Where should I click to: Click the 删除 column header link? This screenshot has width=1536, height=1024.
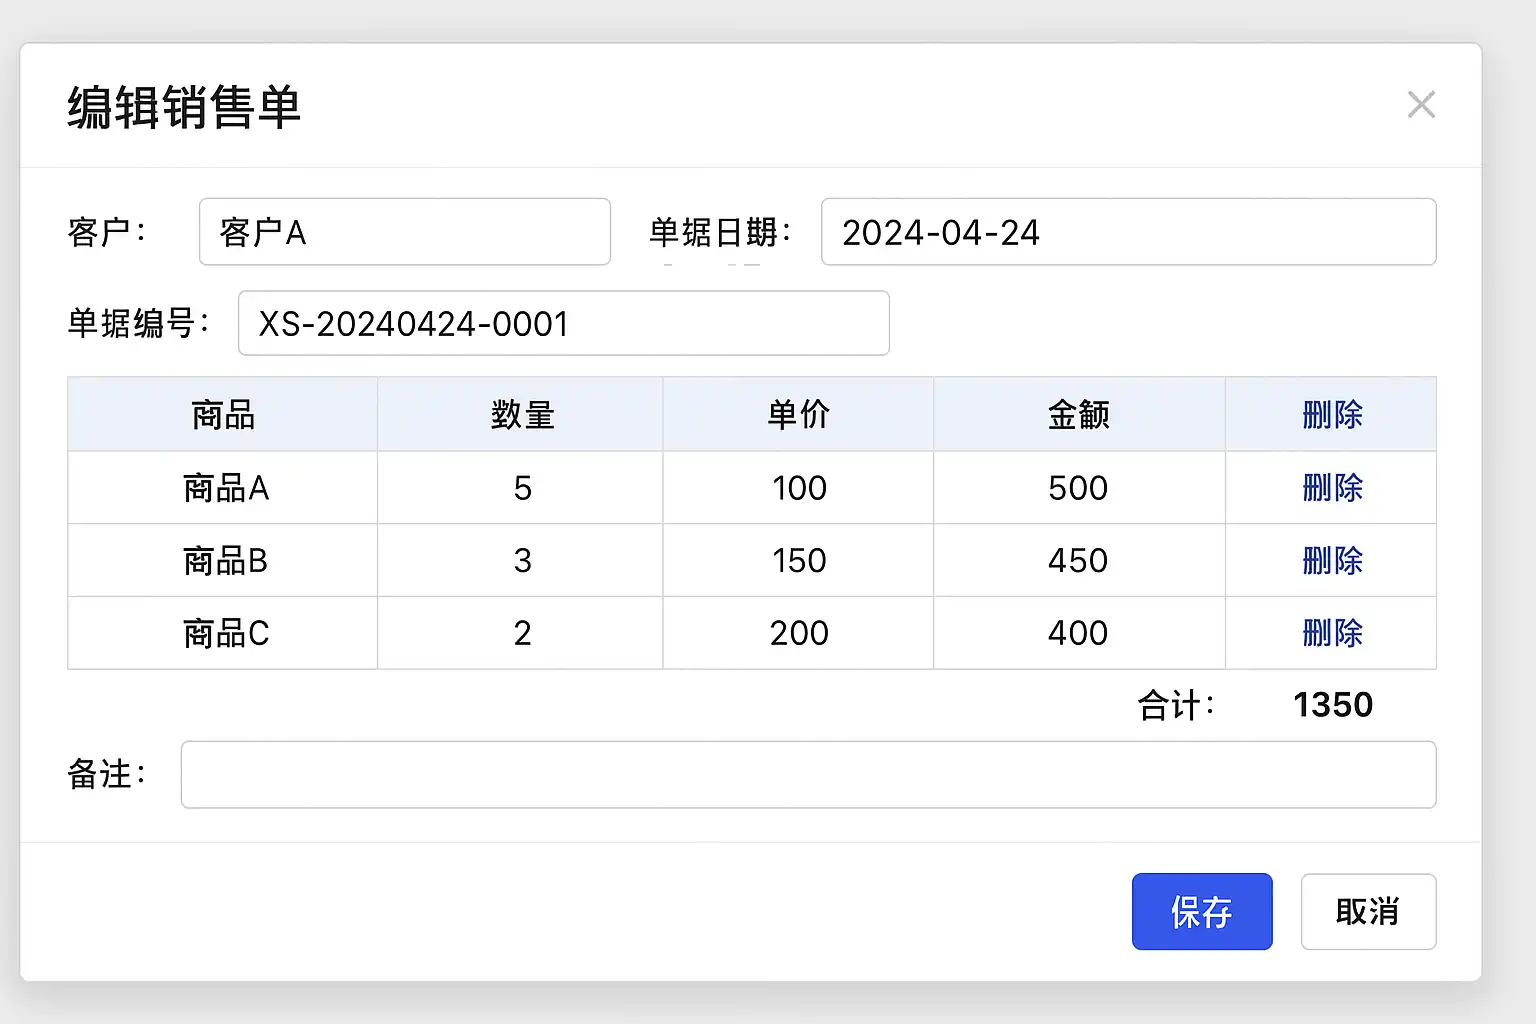[1332, 415]
